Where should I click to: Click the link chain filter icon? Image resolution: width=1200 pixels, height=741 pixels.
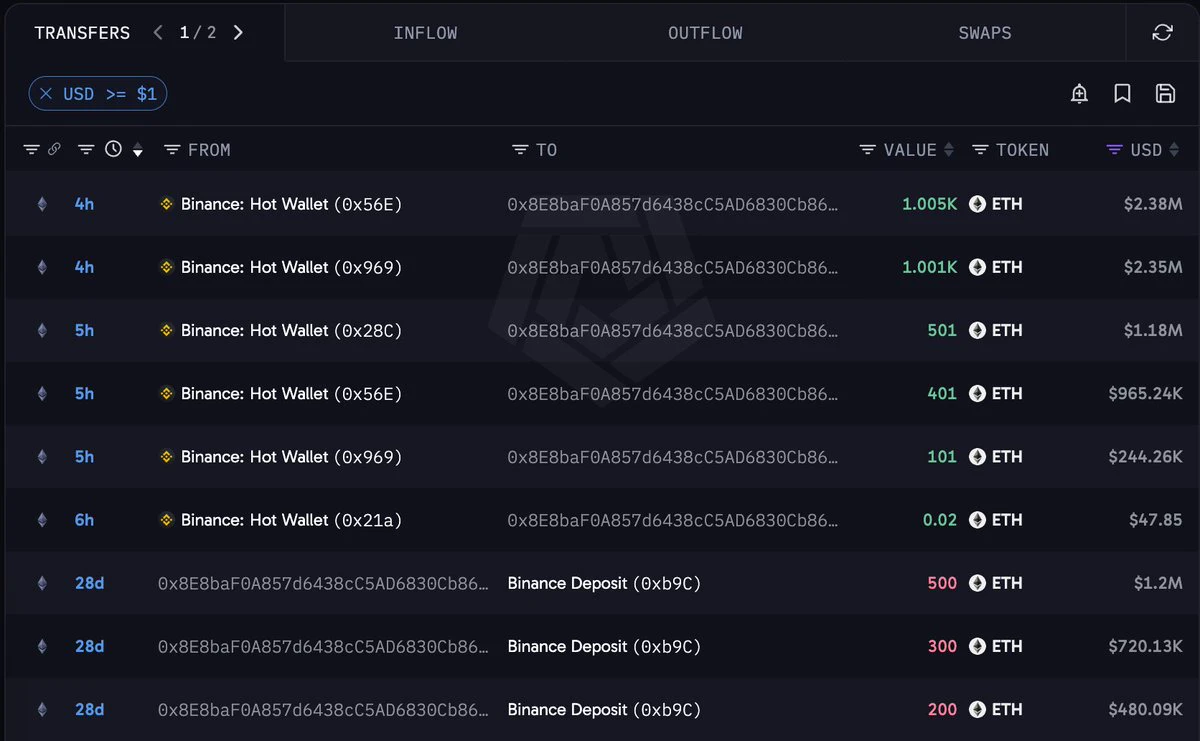pyautogui.click(x=54, y=149)
